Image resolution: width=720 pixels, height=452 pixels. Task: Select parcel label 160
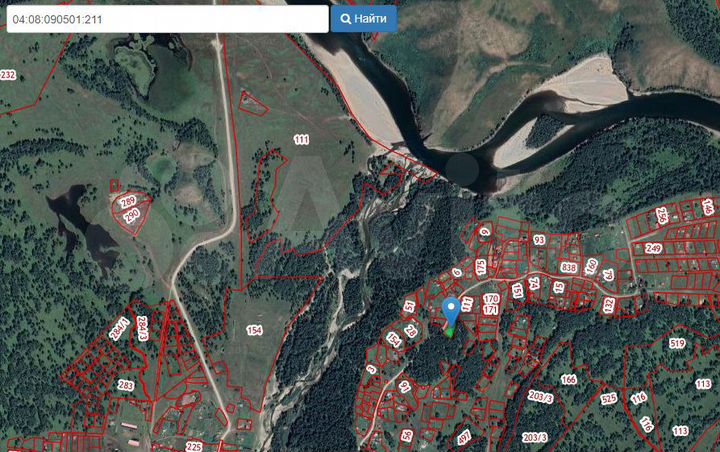click(591, 266)
